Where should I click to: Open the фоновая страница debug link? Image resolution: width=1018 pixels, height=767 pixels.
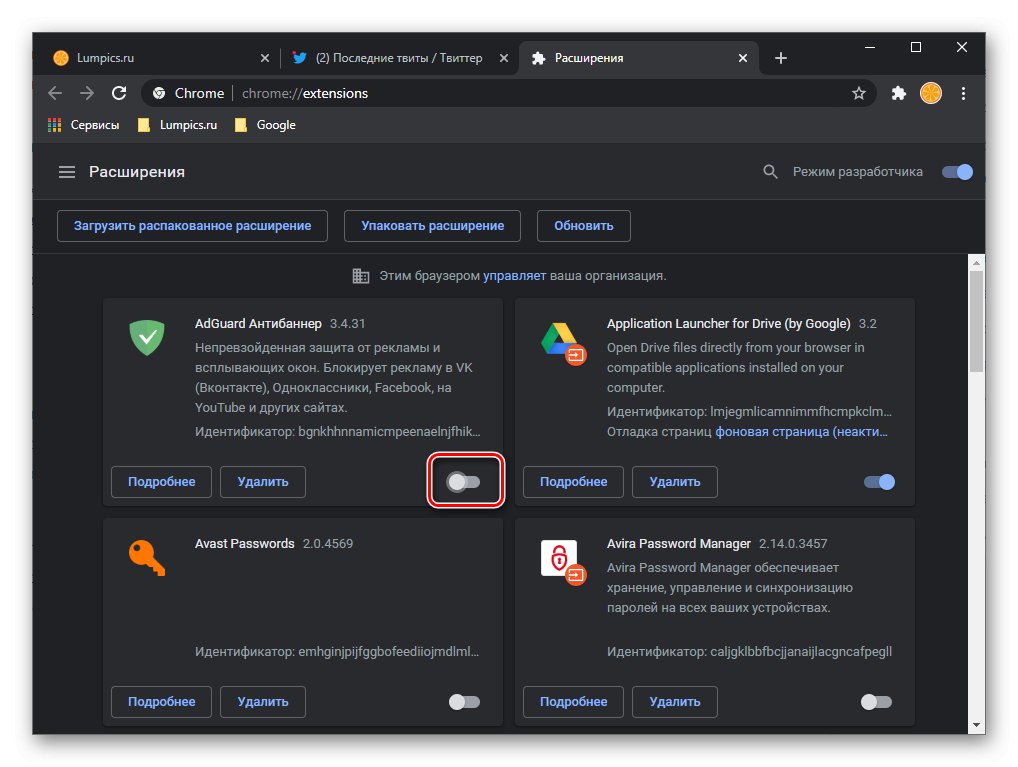801,431
